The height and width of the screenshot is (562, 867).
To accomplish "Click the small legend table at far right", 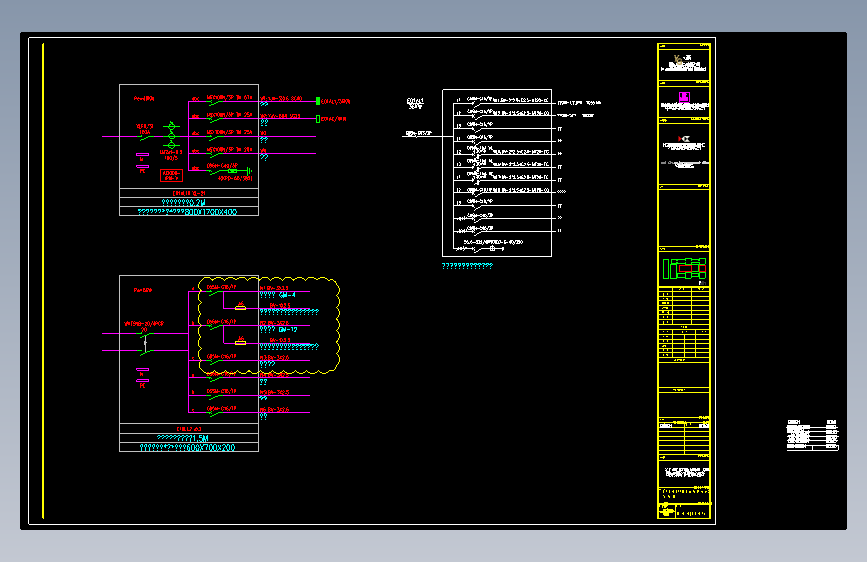I will [x=812, y=435].
